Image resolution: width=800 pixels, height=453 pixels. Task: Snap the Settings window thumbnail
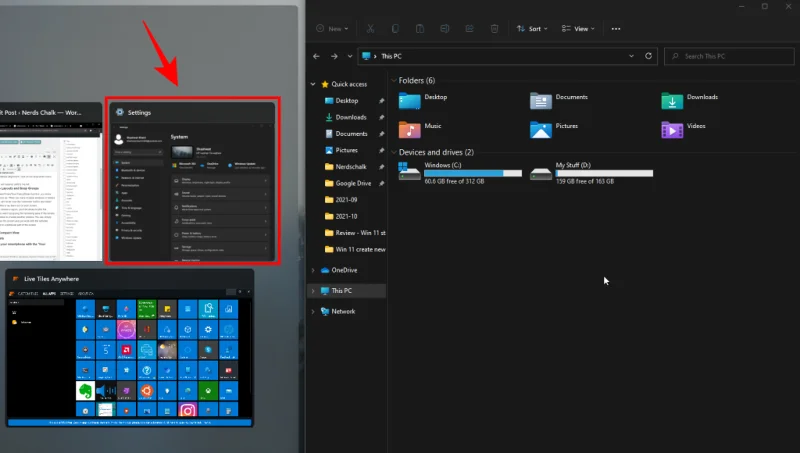point(192,181)
